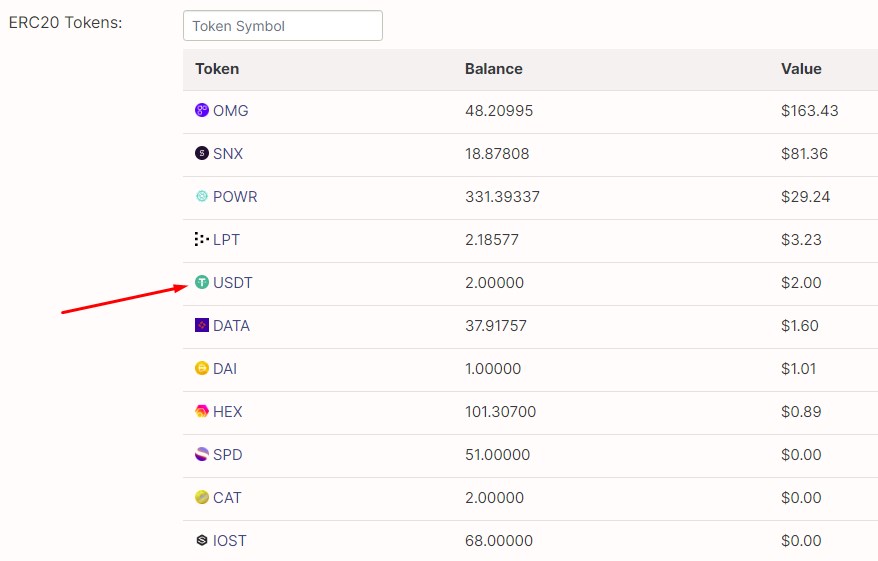
Task: Click the Value column header
Action: pos(801,69)
